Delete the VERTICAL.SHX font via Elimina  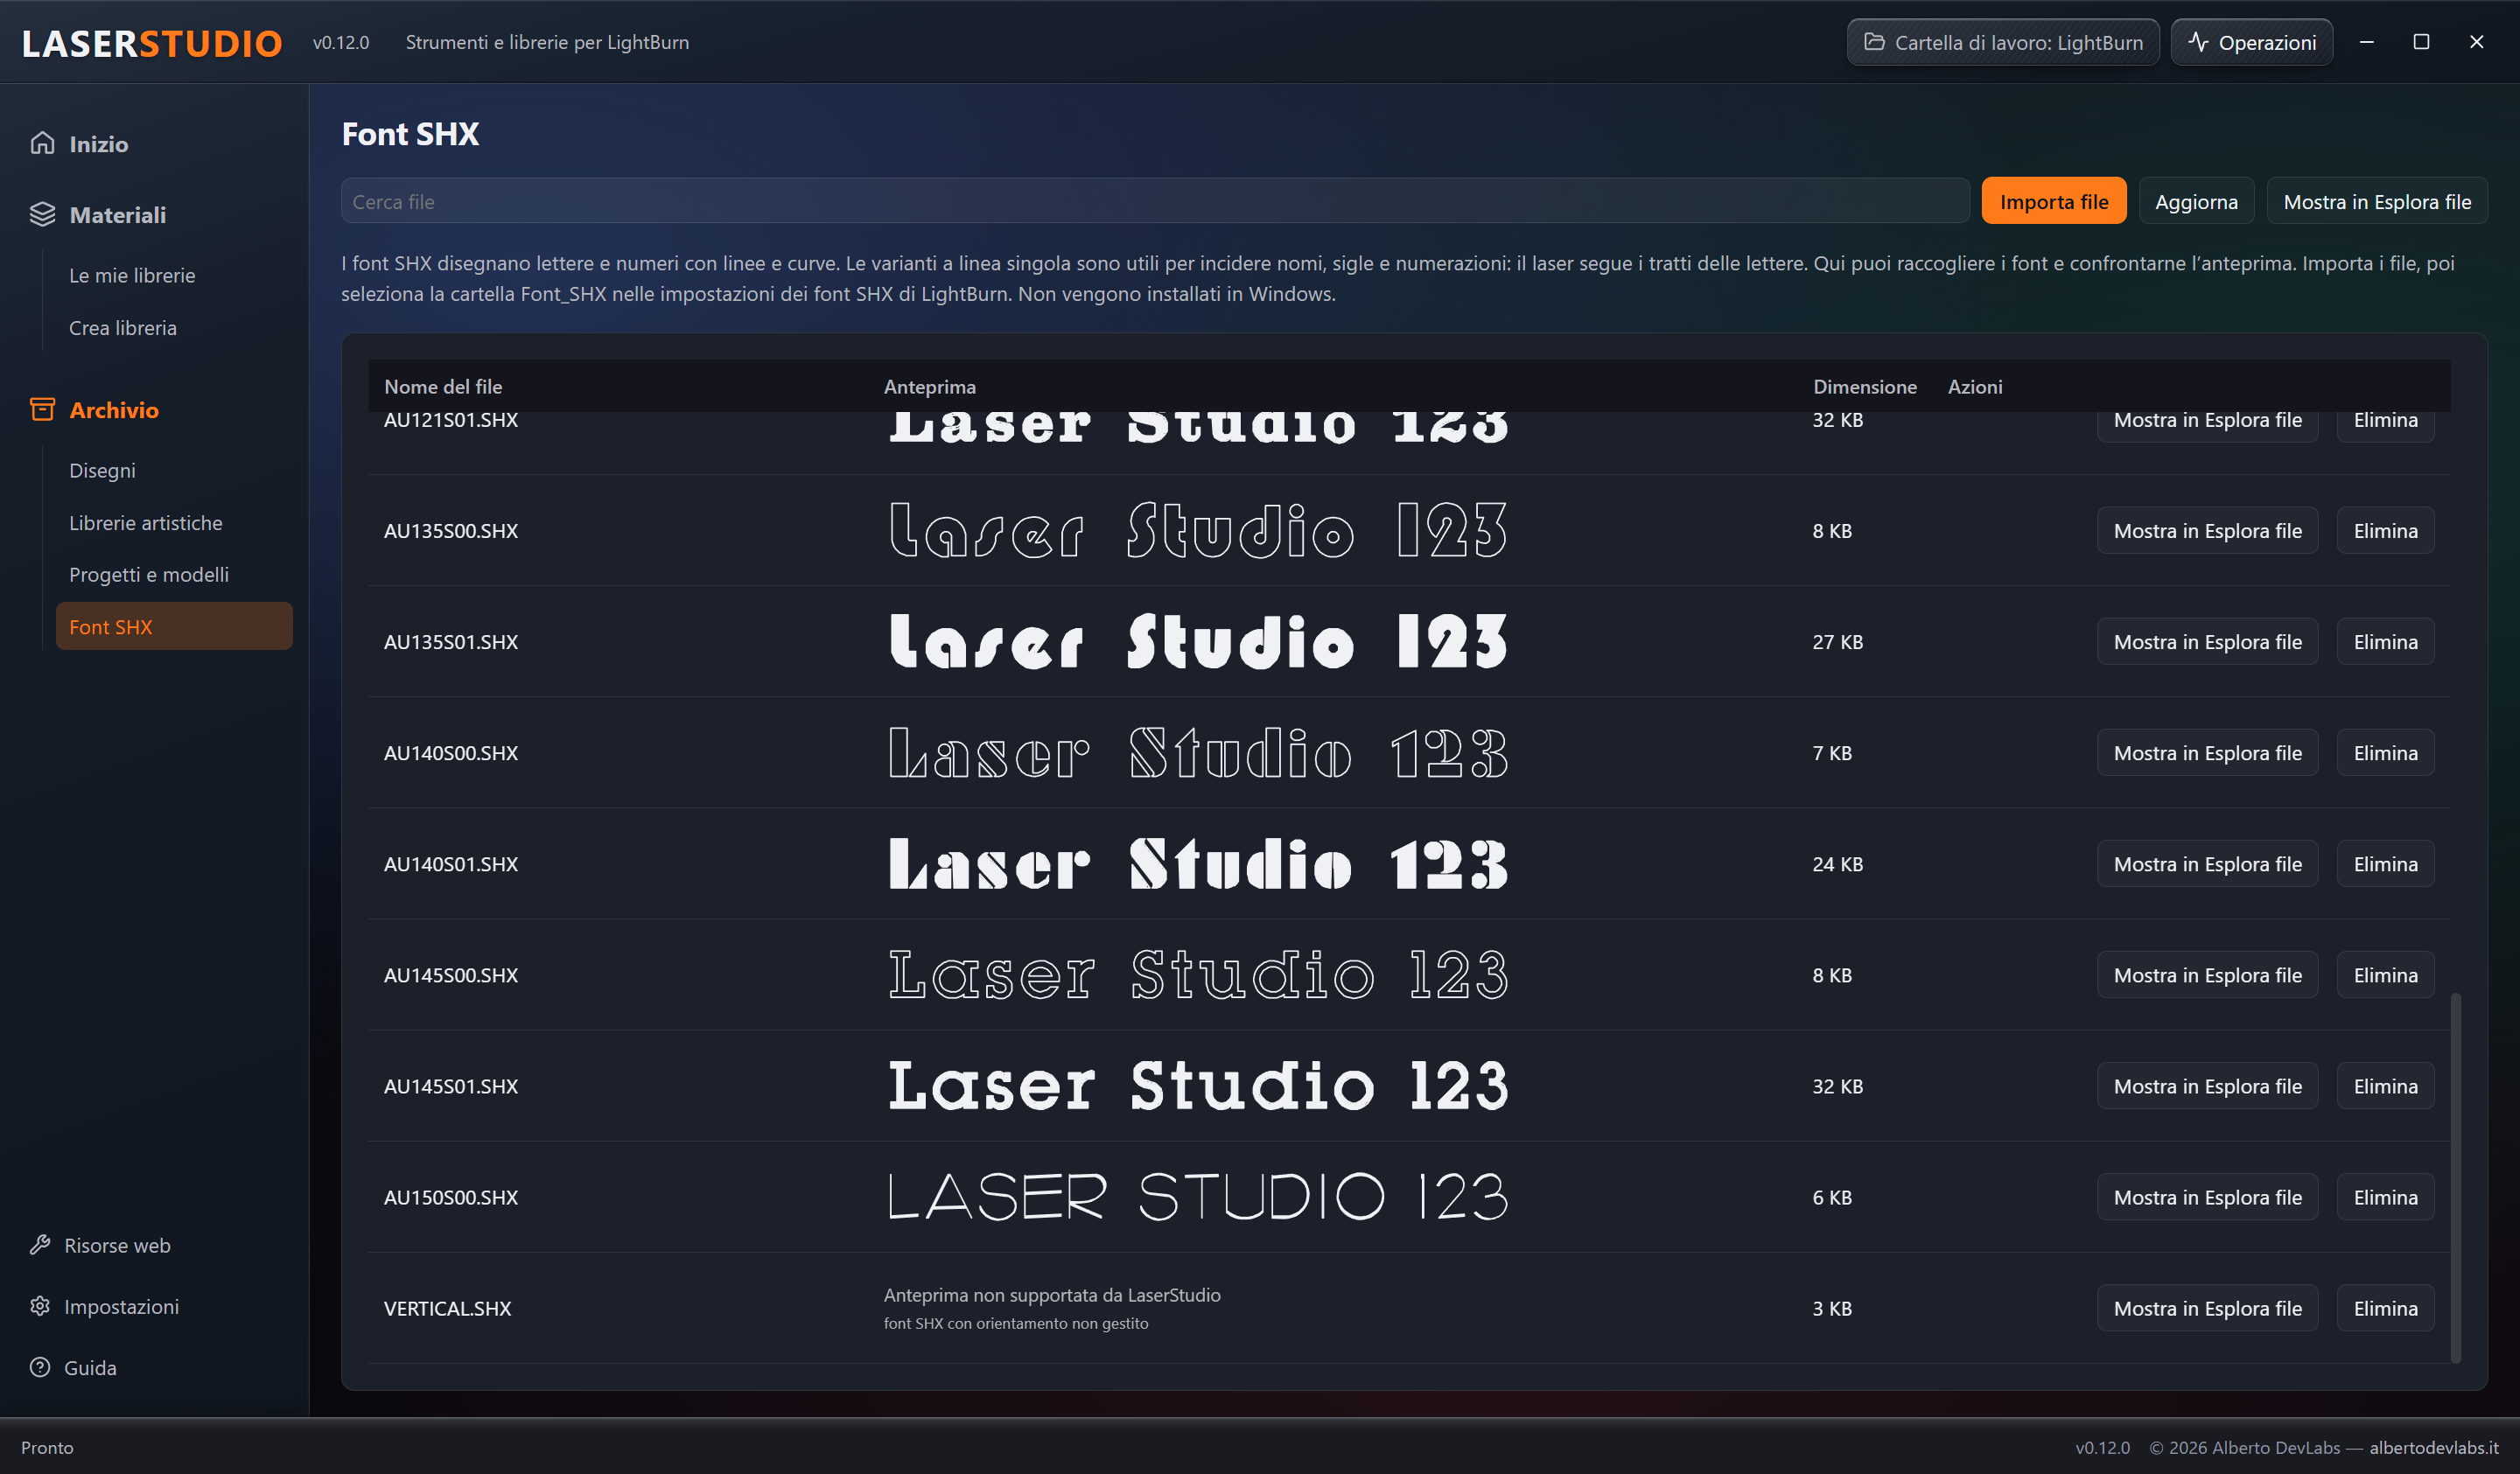point(2385,1307)
